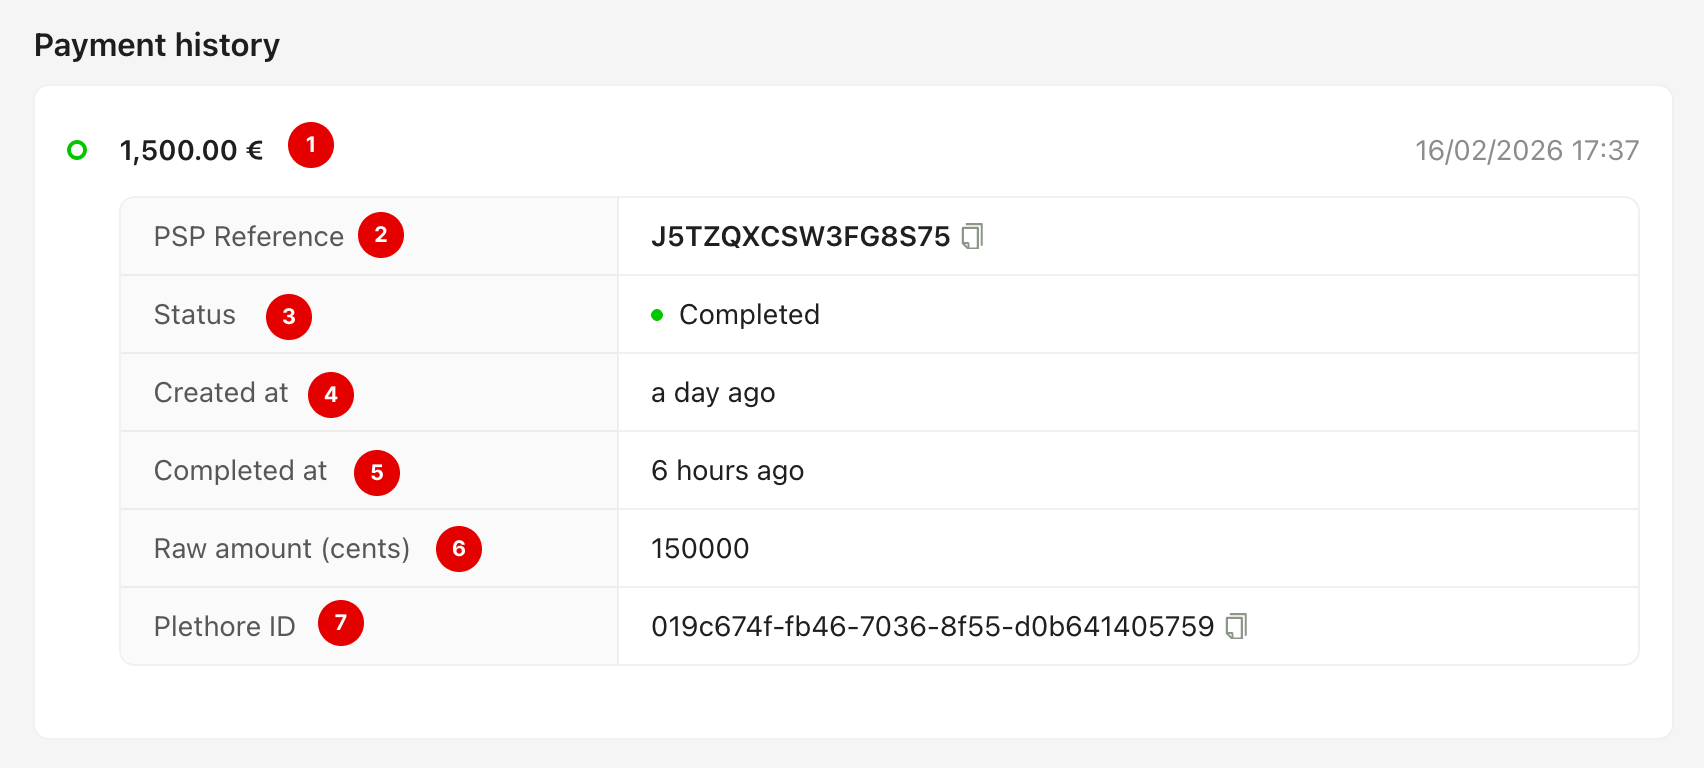This screenshot has width=1704, height=768.
Task: Click the Raw amount value 150000
Action: (700, 548)
